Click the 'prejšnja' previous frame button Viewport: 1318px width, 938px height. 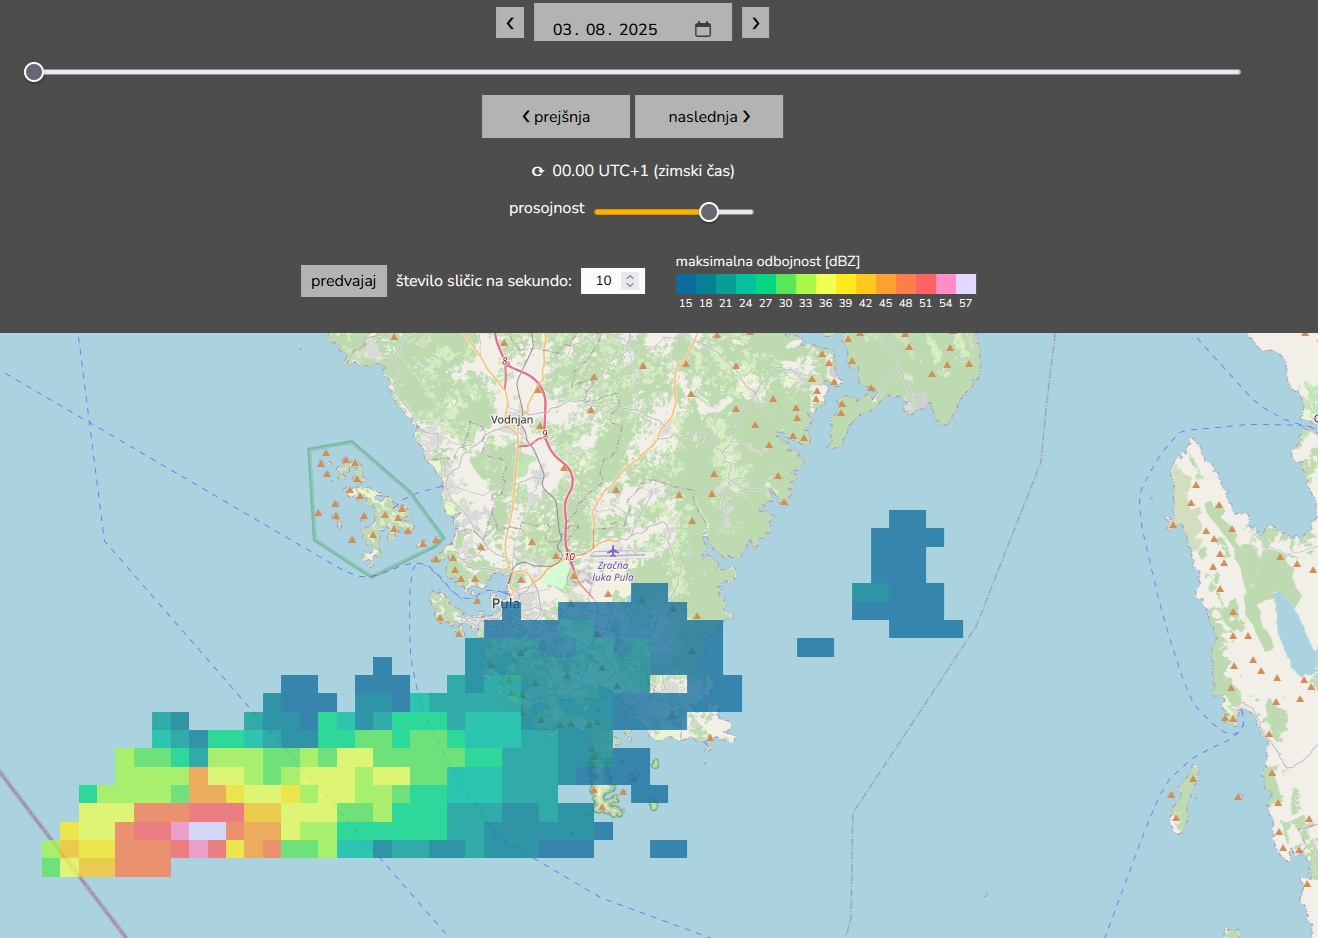point(556,117)
